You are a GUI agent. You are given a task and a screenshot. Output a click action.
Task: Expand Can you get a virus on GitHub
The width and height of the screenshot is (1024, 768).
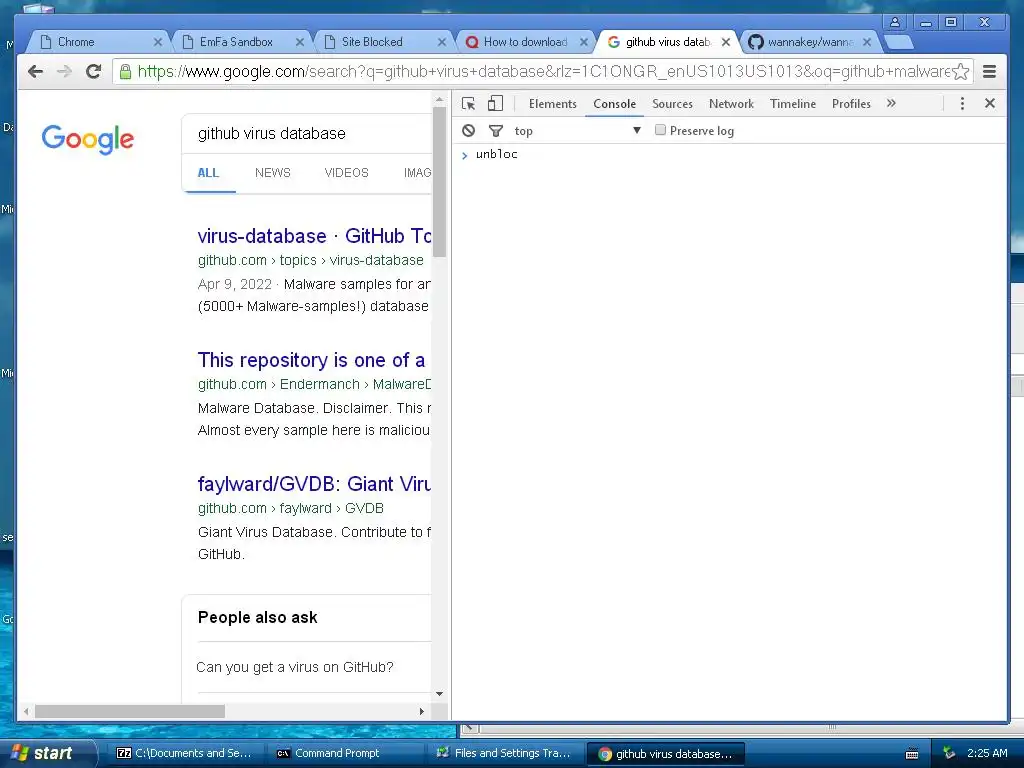coord(295,667)
